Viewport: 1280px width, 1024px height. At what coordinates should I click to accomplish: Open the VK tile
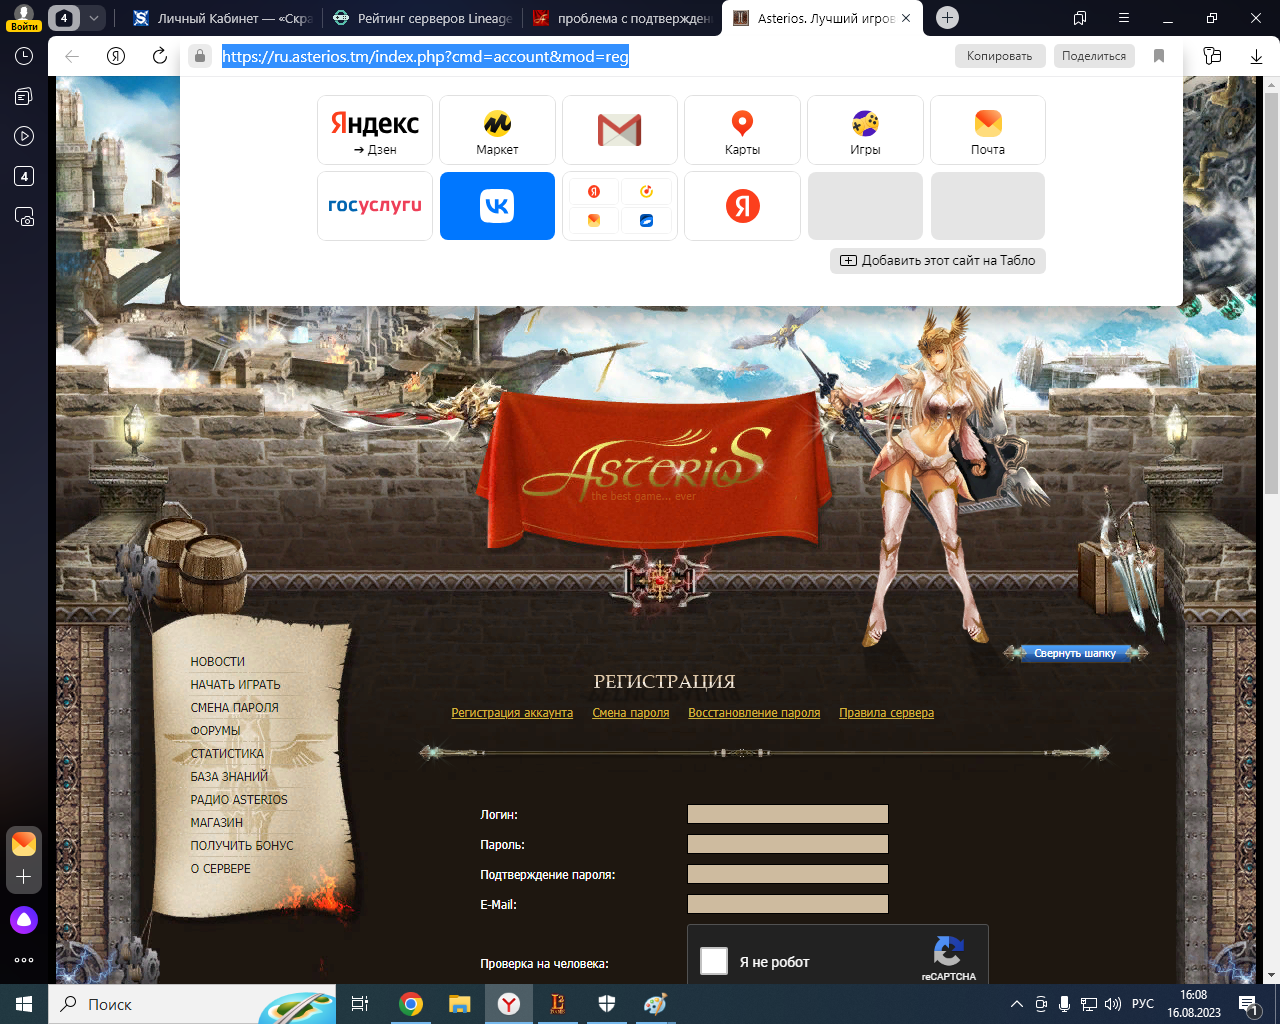pyautogui.click(x=497, y=206)
